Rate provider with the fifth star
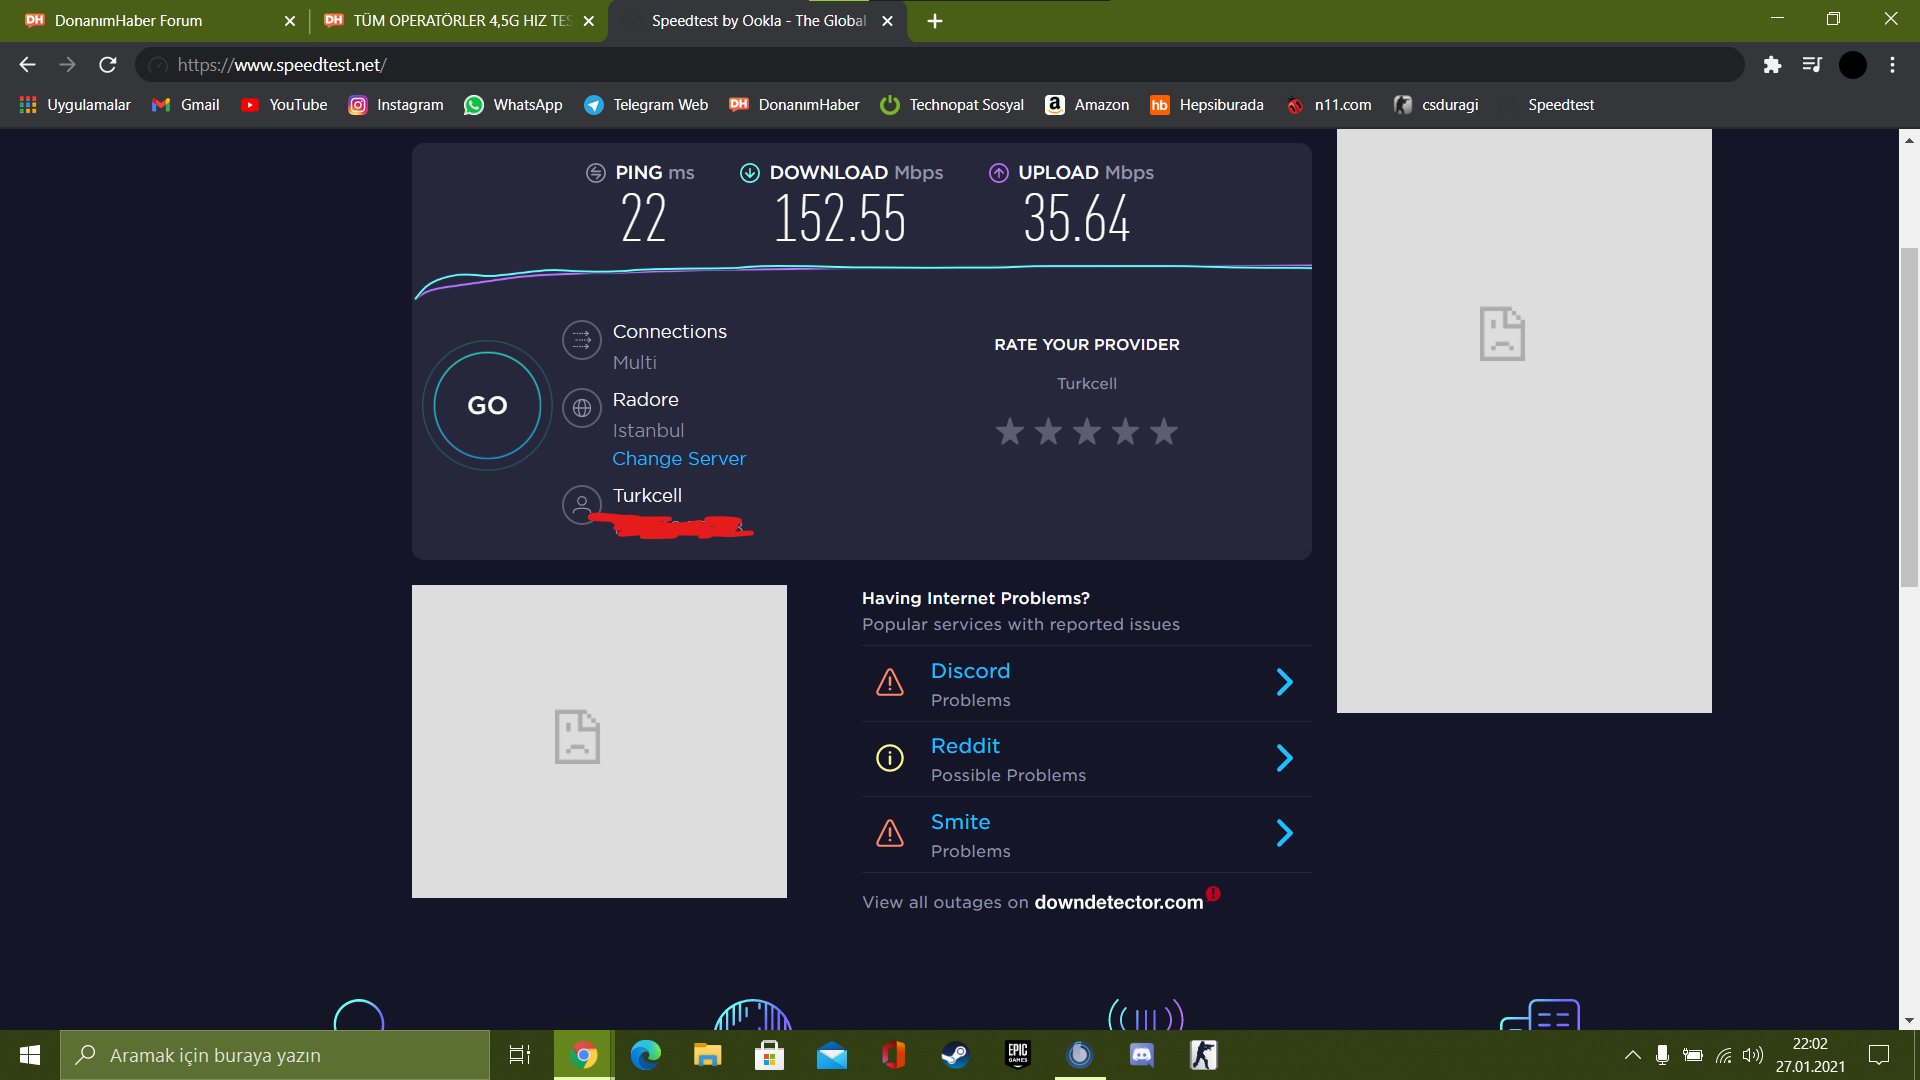The image size is (1920, 1080). tap(1164, 431)
